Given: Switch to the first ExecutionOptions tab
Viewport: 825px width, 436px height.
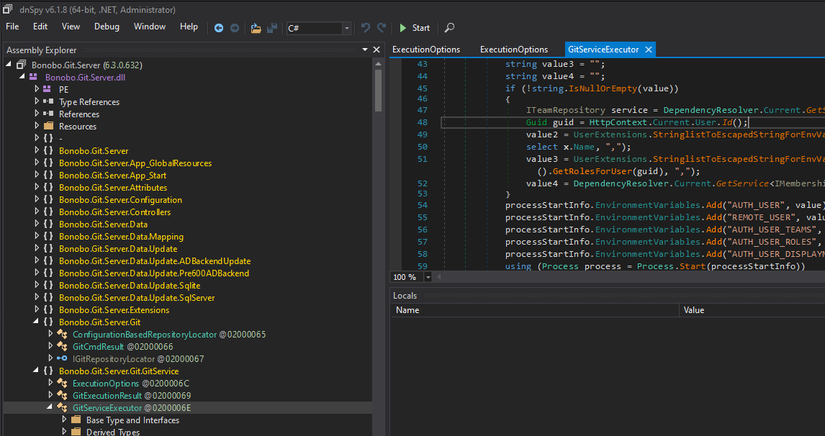Looking at the screenshot, I should coord(426,49).
